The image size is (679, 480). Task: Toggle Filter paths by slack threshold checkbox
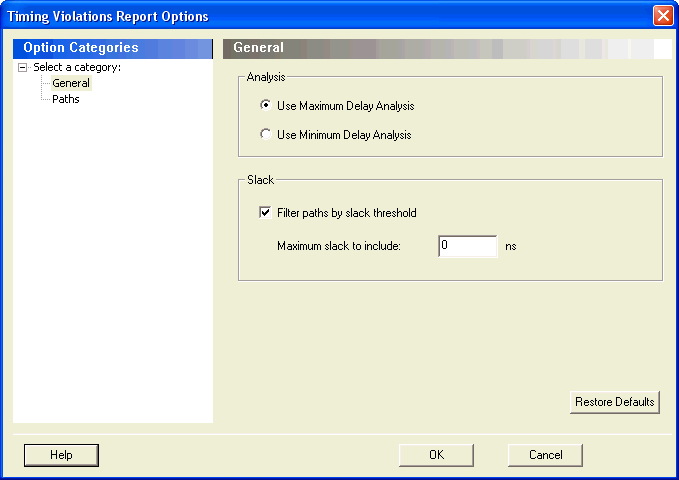point(265,212)
